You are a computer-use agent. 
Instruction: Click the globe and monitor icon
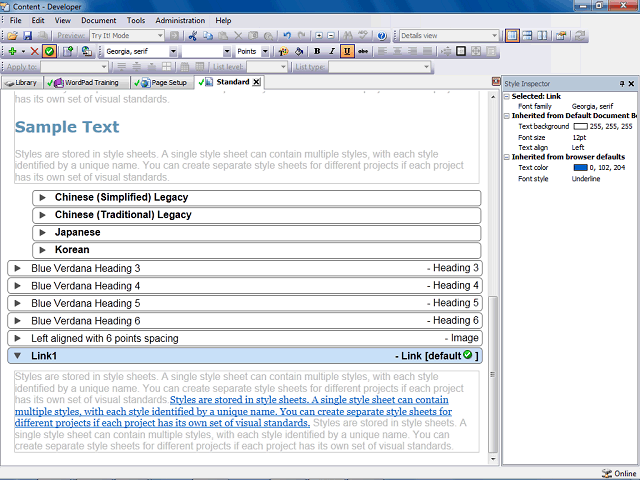(x=87, y=51)
